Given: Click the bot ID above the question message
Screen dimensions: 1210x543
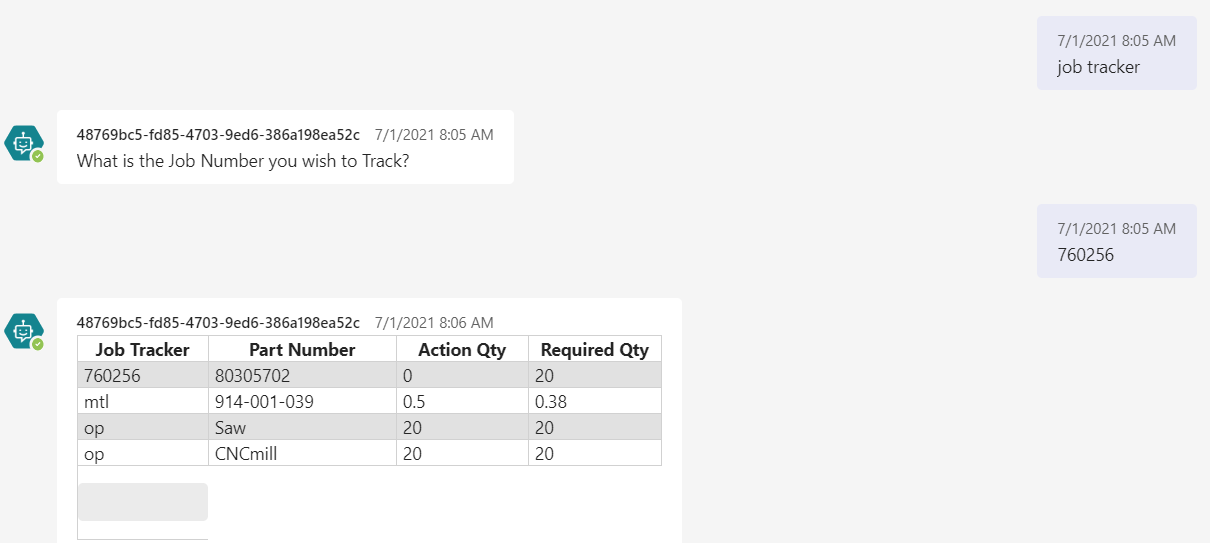Looking at the screenshot, I should point(218,135).
